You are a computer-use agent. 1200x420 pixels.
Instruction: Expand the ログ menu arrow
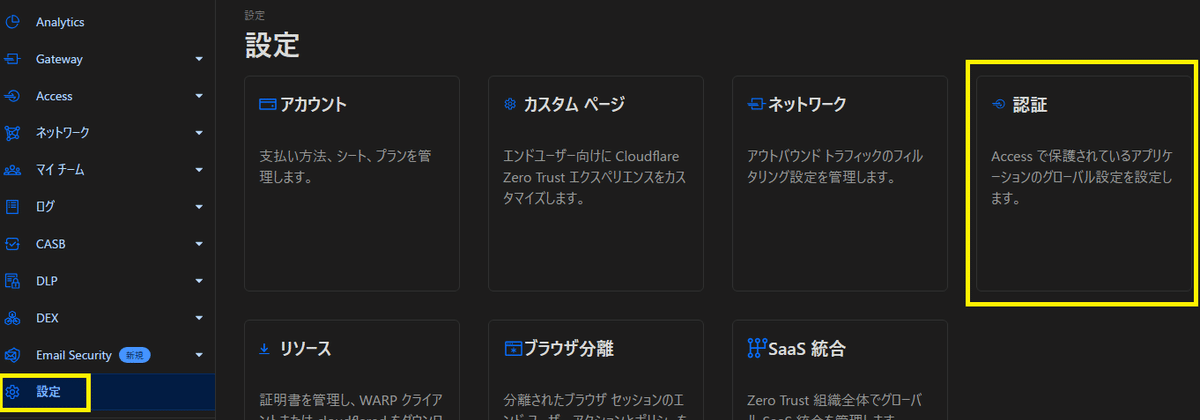[199, 207]
